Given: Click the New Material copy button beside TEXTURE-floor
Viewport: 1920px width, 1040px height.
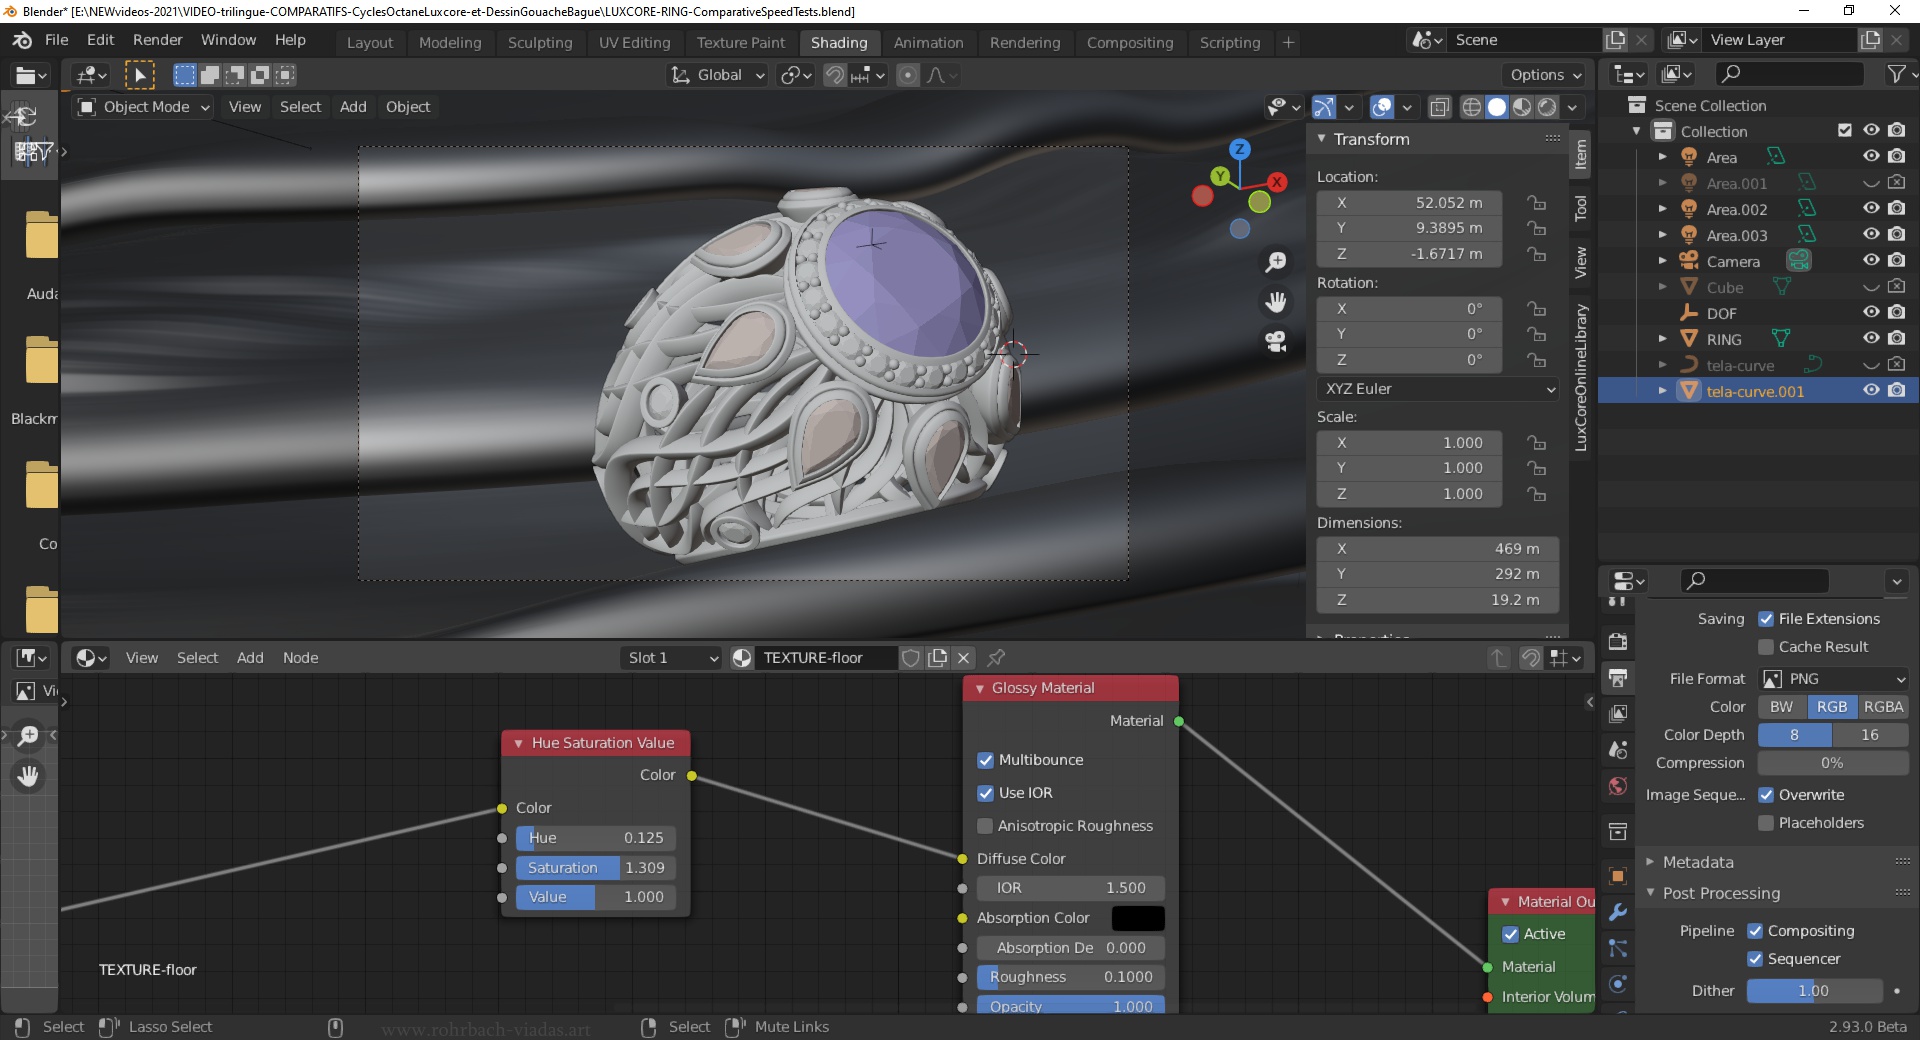Looking at the screenshot, I should click(938, 658).
